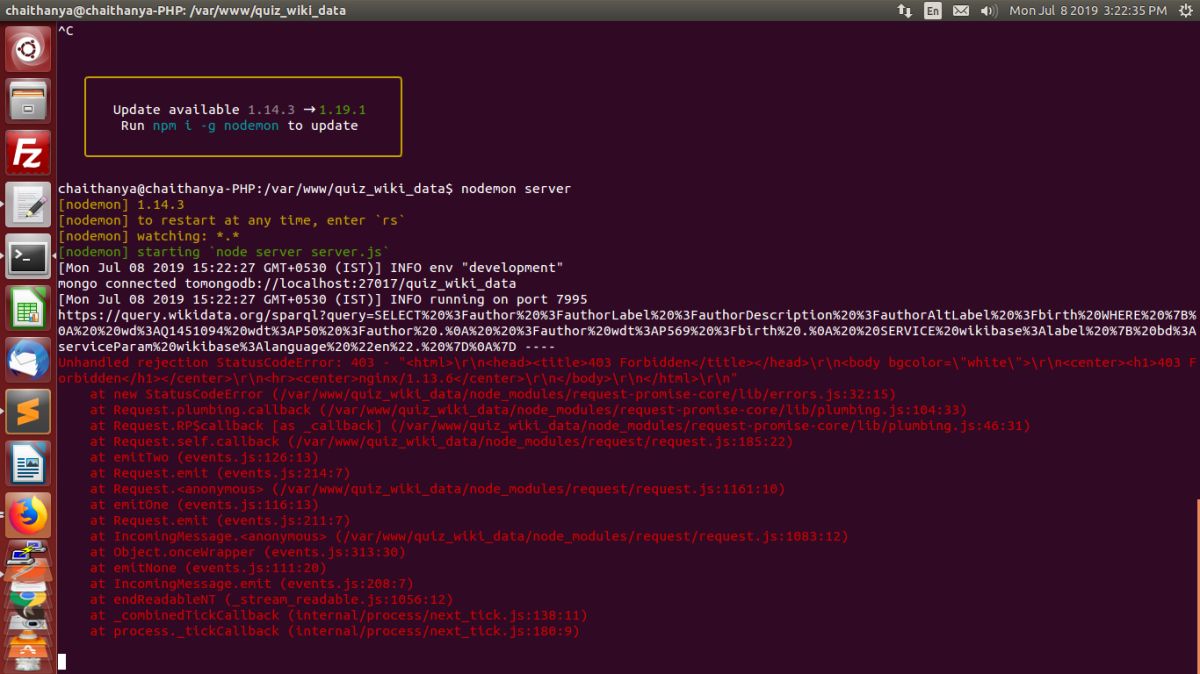Click '[nodemon] starting `node server server.js`' line
The height and width of the screenshot is (674, 1200).
(x=224, y=252)
